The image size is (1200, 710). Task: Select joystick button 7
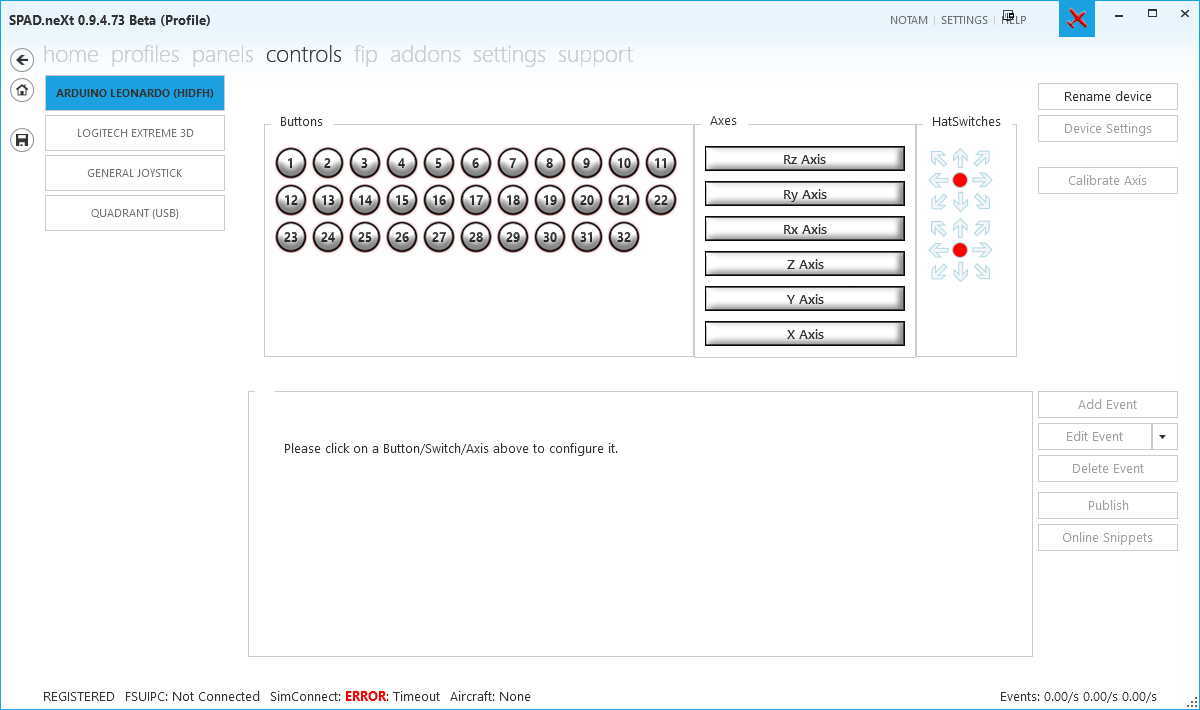coord(513,163)
